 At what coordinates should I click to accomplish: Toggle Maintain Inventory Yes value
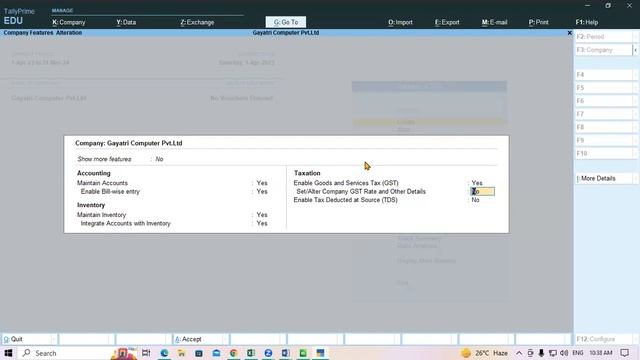[x=262, y=215]
